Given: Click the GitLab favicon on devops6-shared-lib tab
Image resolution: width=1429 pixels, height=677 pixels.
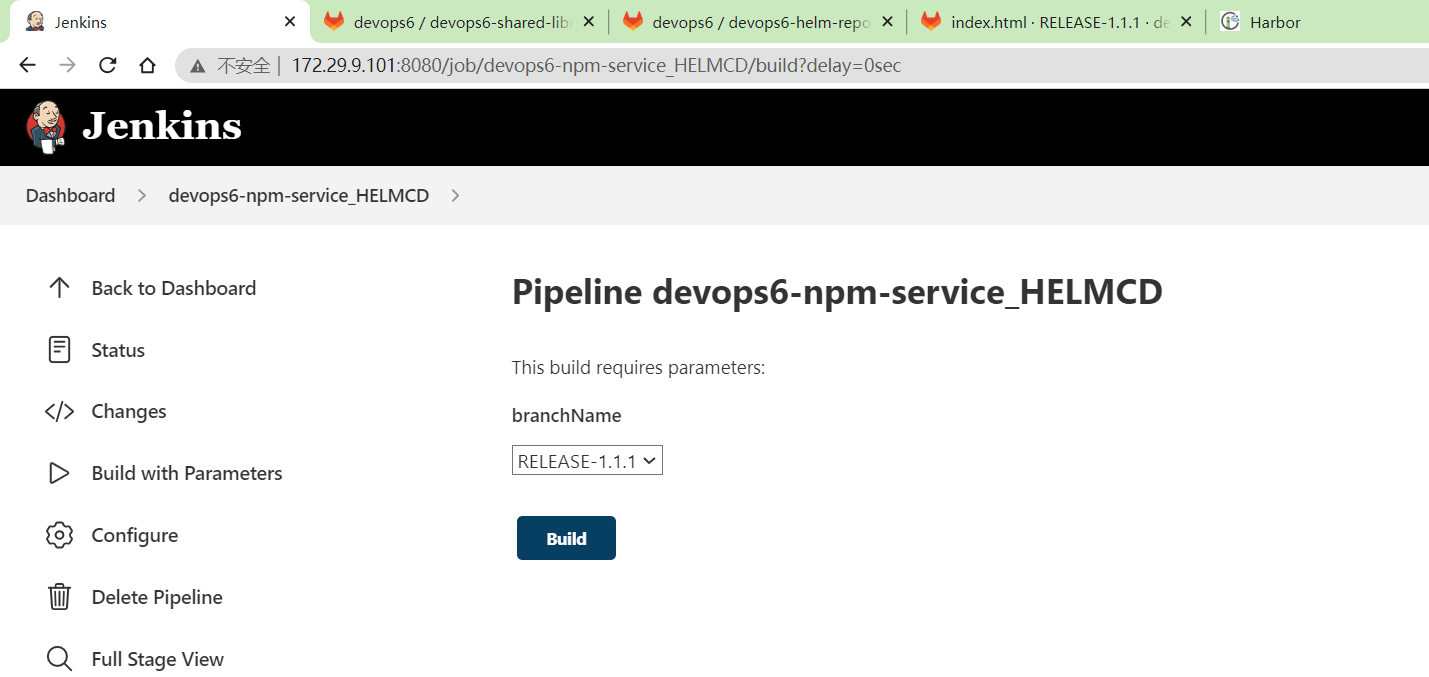Looking at the screenshot, I should click(x=333, y=22).
